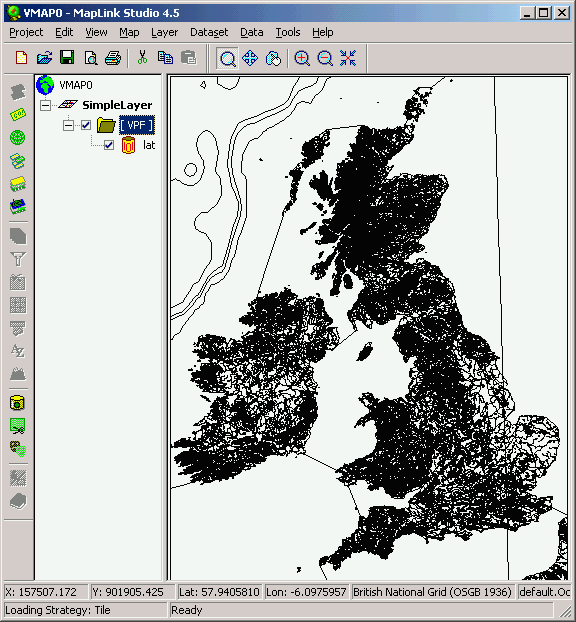Select the [ VPF ] tree item
Image resolution: width=576 pixels, height=622 pixels.
click(x=137, y=125)
